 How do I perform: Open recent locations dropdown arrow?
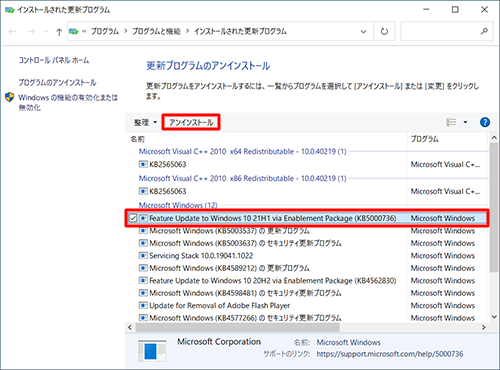coord(46,32)
